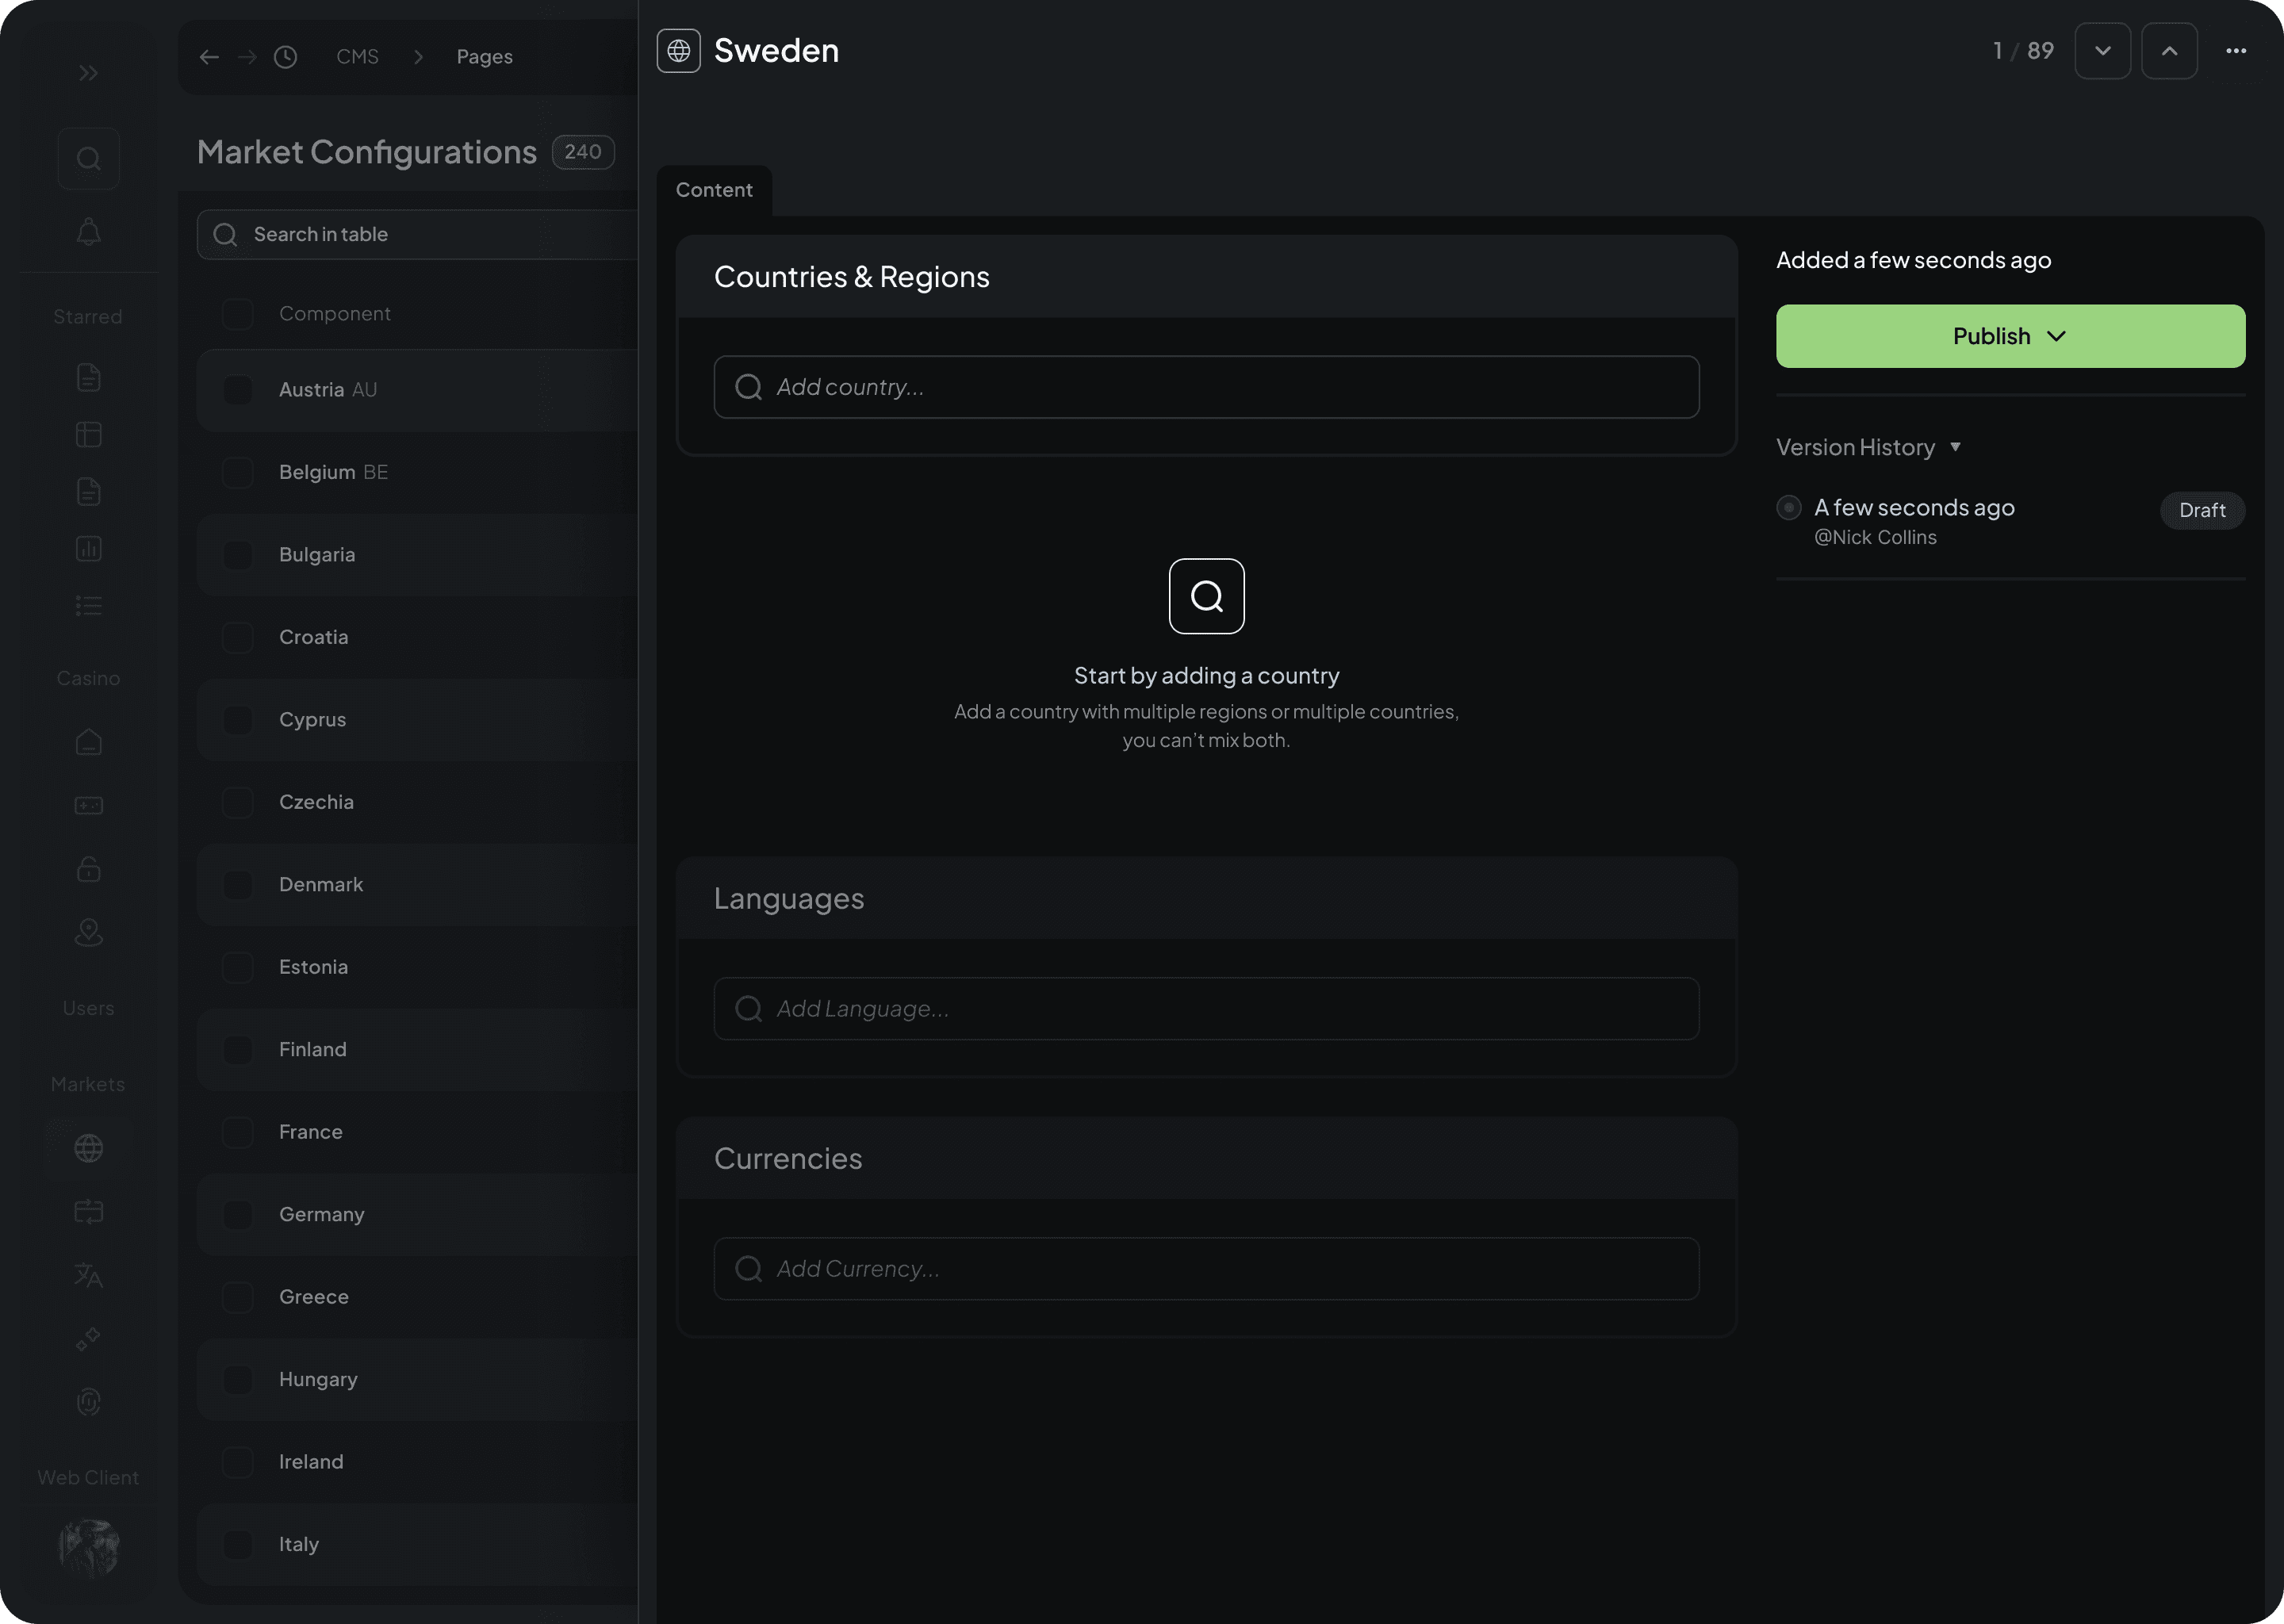Screen dimensions: 2284x1624
Task: Check the Belgium row checkbox
Action: 238,472
